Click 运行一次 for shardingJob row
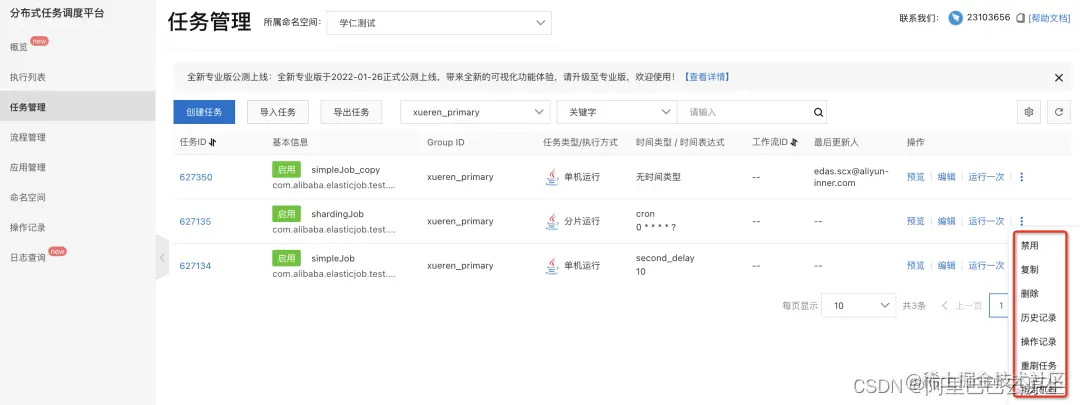1080x405 pixels. (986, 221)
